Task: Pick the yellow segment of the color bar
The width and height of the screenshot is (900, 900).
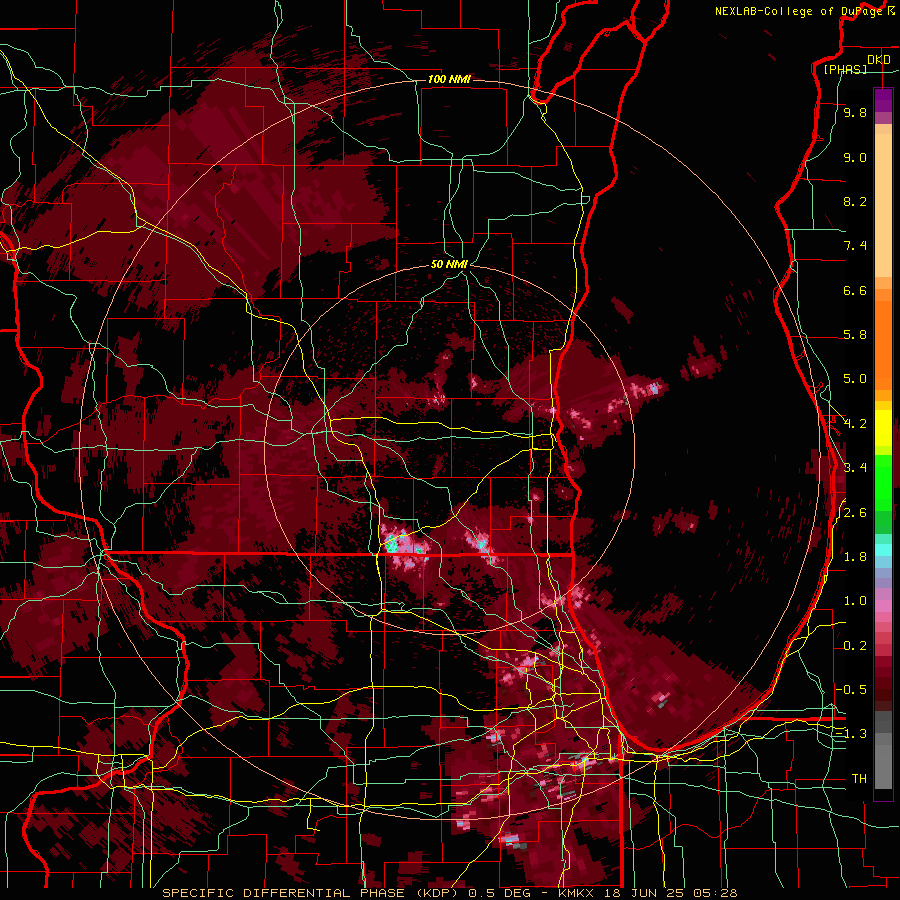Action: [x=883, y=428]
